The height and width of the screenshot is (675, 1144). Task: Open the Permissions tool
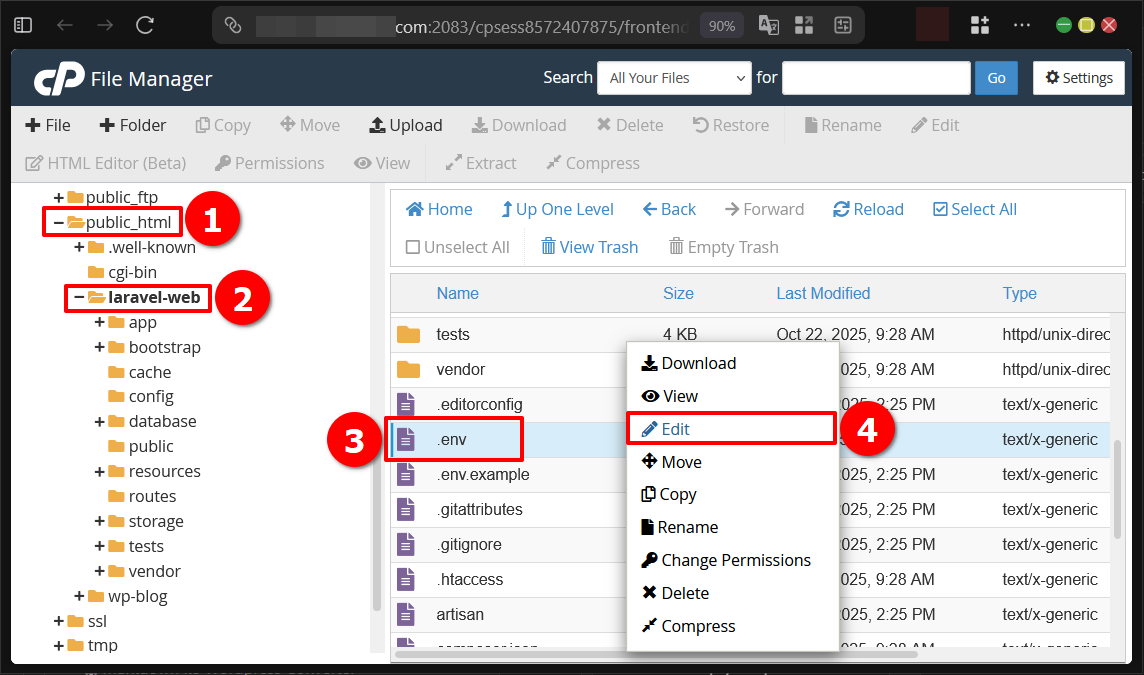(269, 162)
